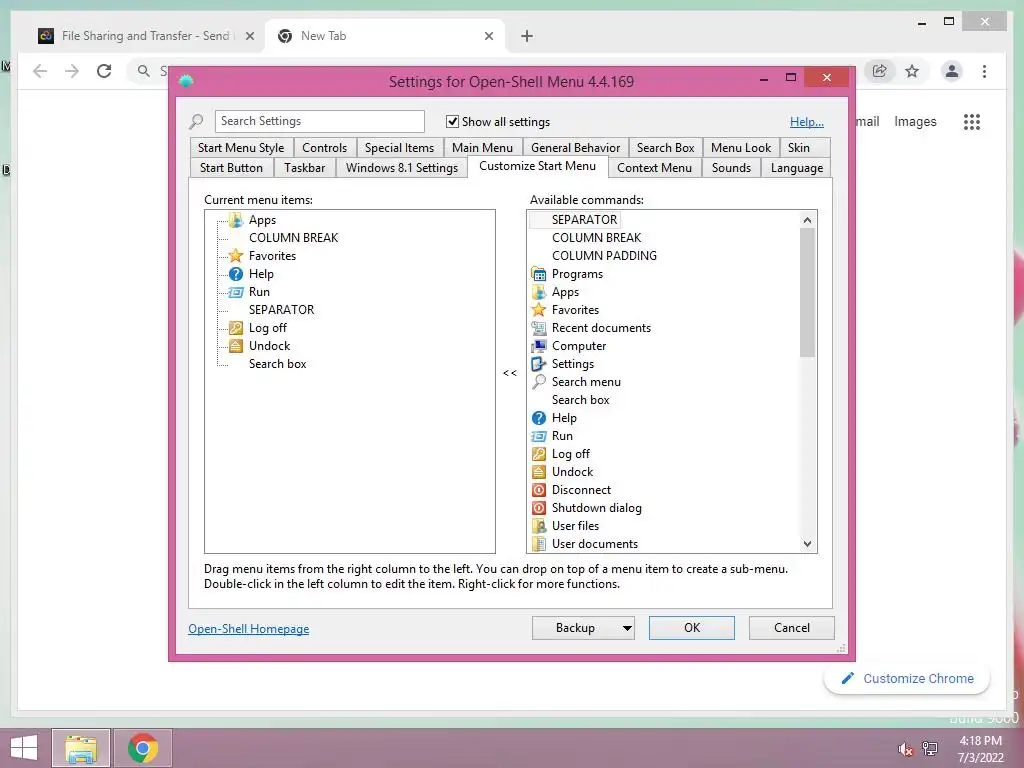Open the Google apps grid in Chrome

(972, 121)
